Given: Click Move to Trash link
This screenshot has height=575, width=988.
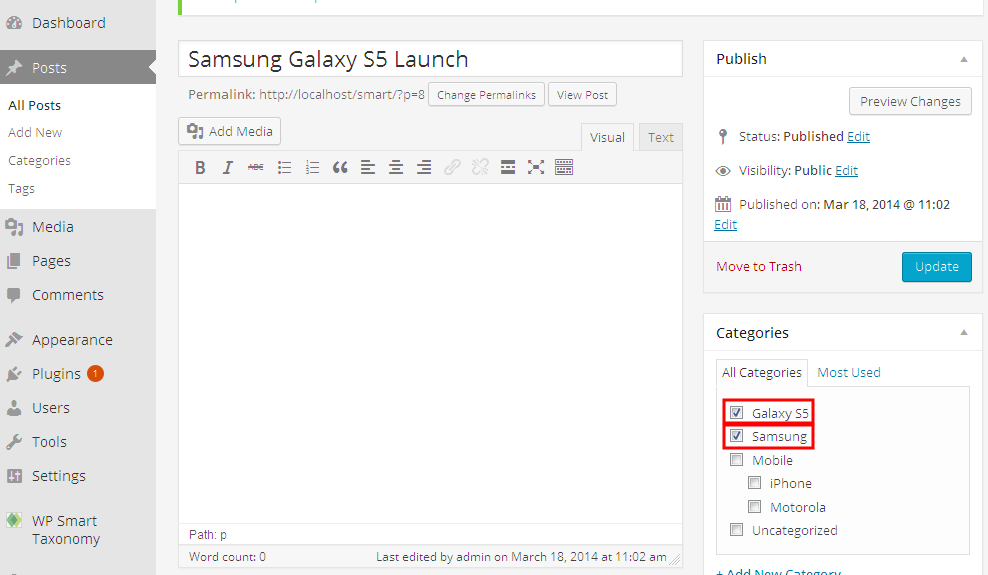Looking at the screenshot, I should tap(759, 266).
